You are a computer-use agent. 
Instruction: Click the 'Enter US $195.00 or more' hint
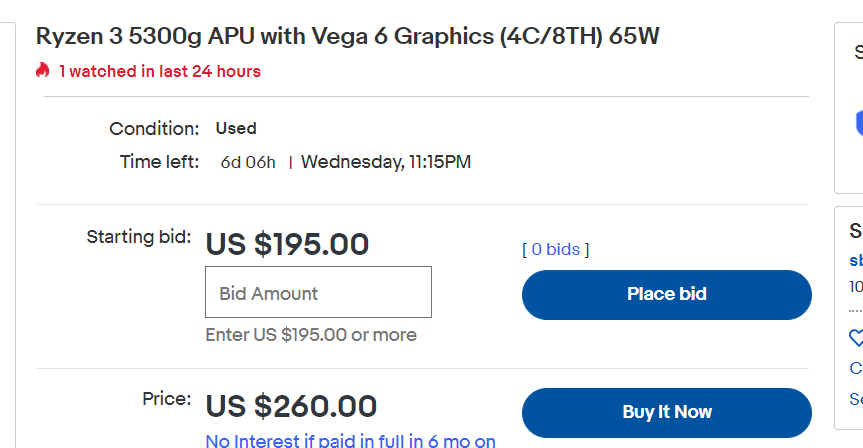(310, 335)
